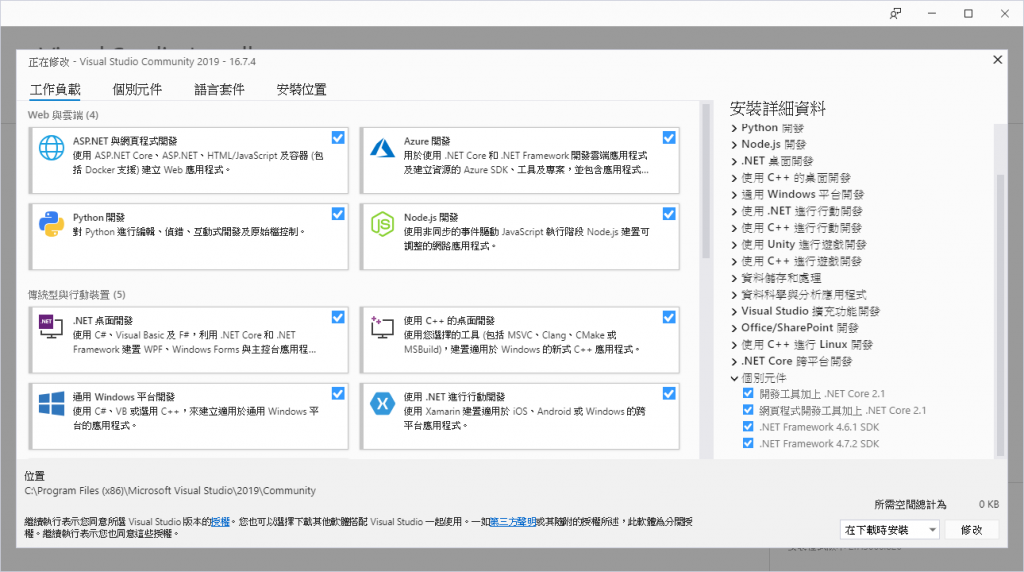Uncheck development tools plus .NET Core 2.1

tap(748, 393)
